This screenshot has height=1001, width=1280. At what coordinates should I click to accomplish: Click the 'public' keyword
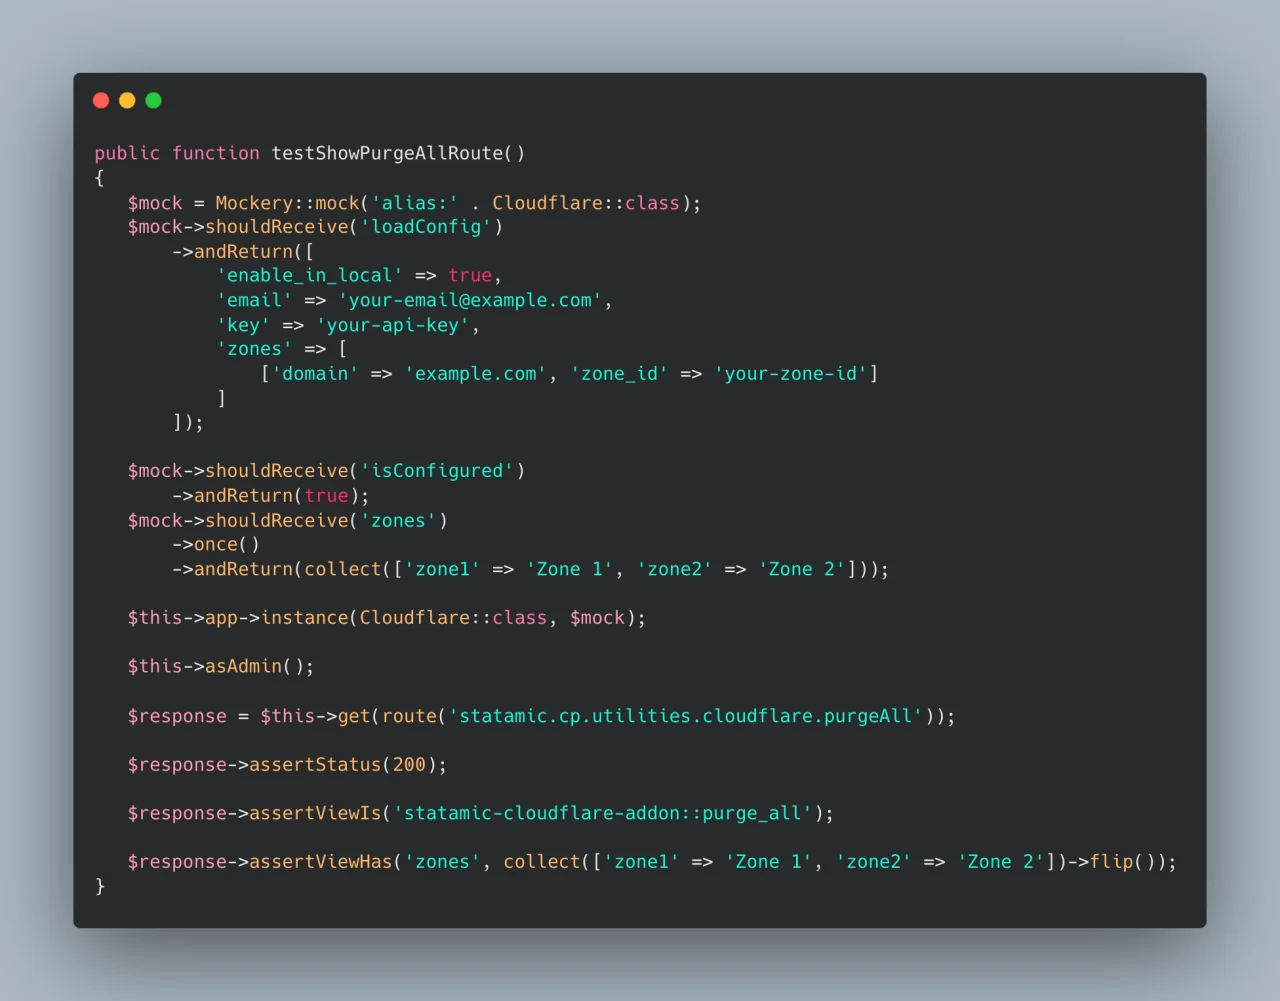click(x=127, y=153)
